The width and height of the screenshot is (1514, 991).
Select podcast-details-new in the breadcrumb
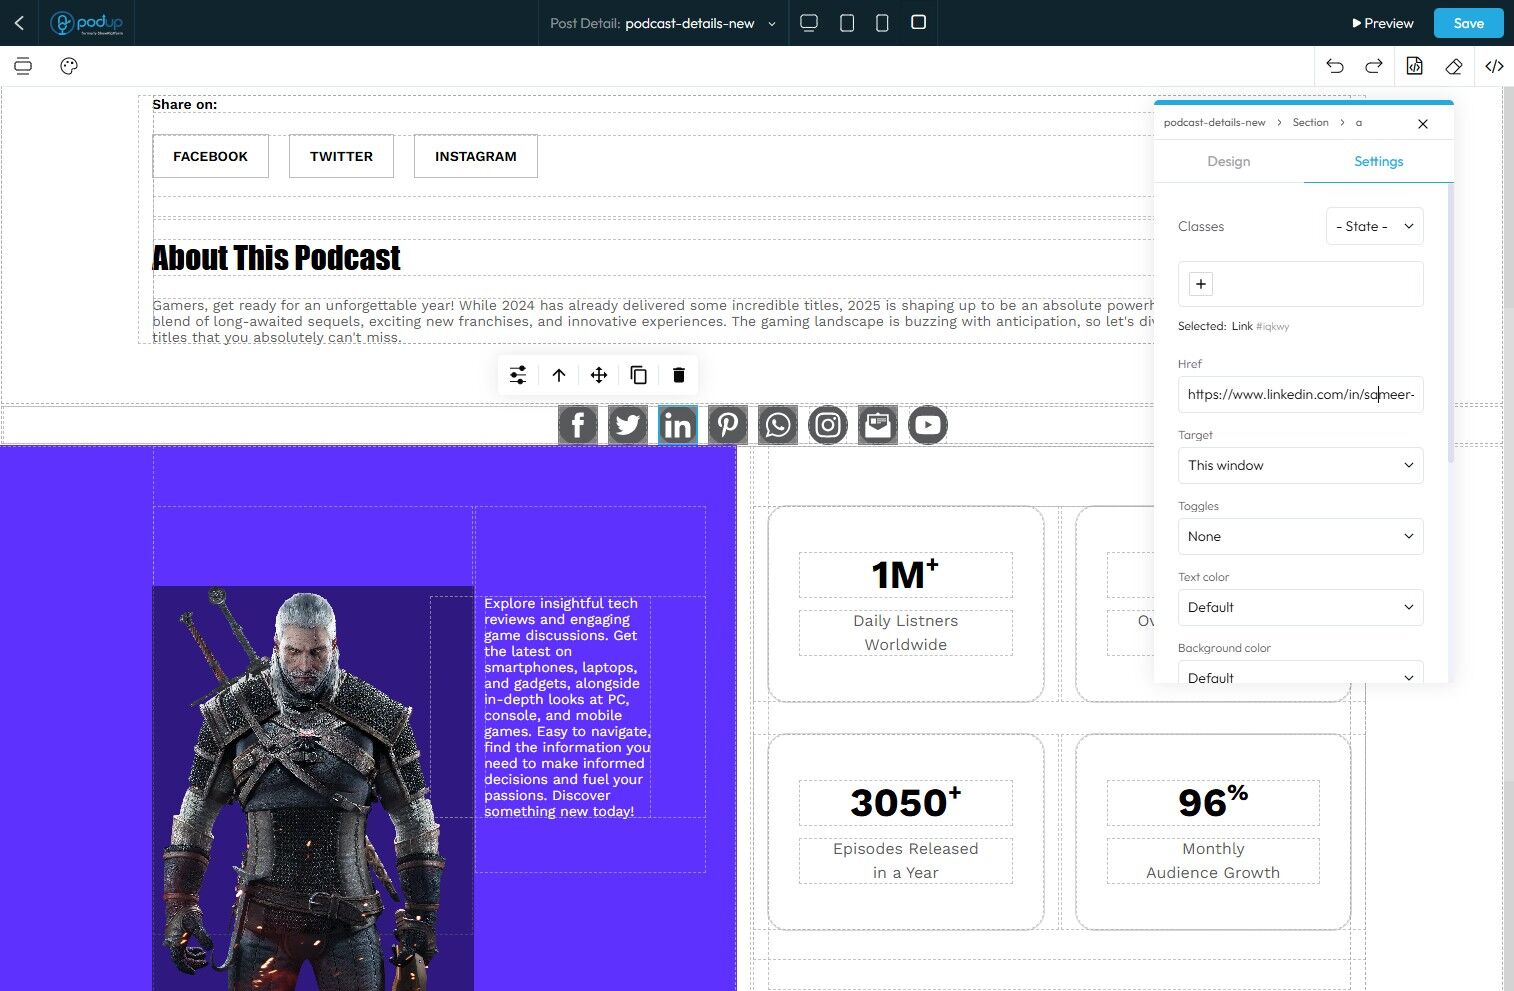tap(1214, 122)
